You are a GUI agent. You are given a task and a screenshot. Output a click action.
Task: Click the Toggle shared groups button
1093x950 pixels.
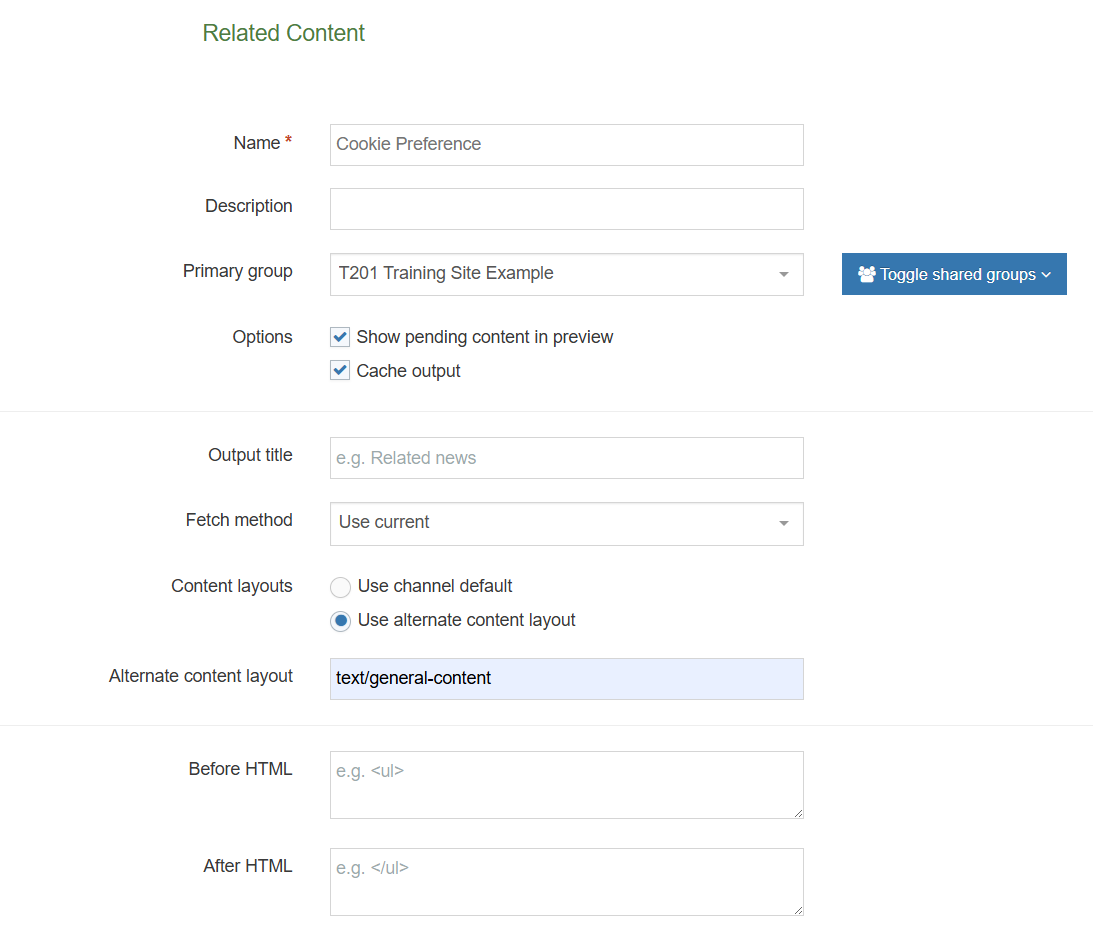953,274
